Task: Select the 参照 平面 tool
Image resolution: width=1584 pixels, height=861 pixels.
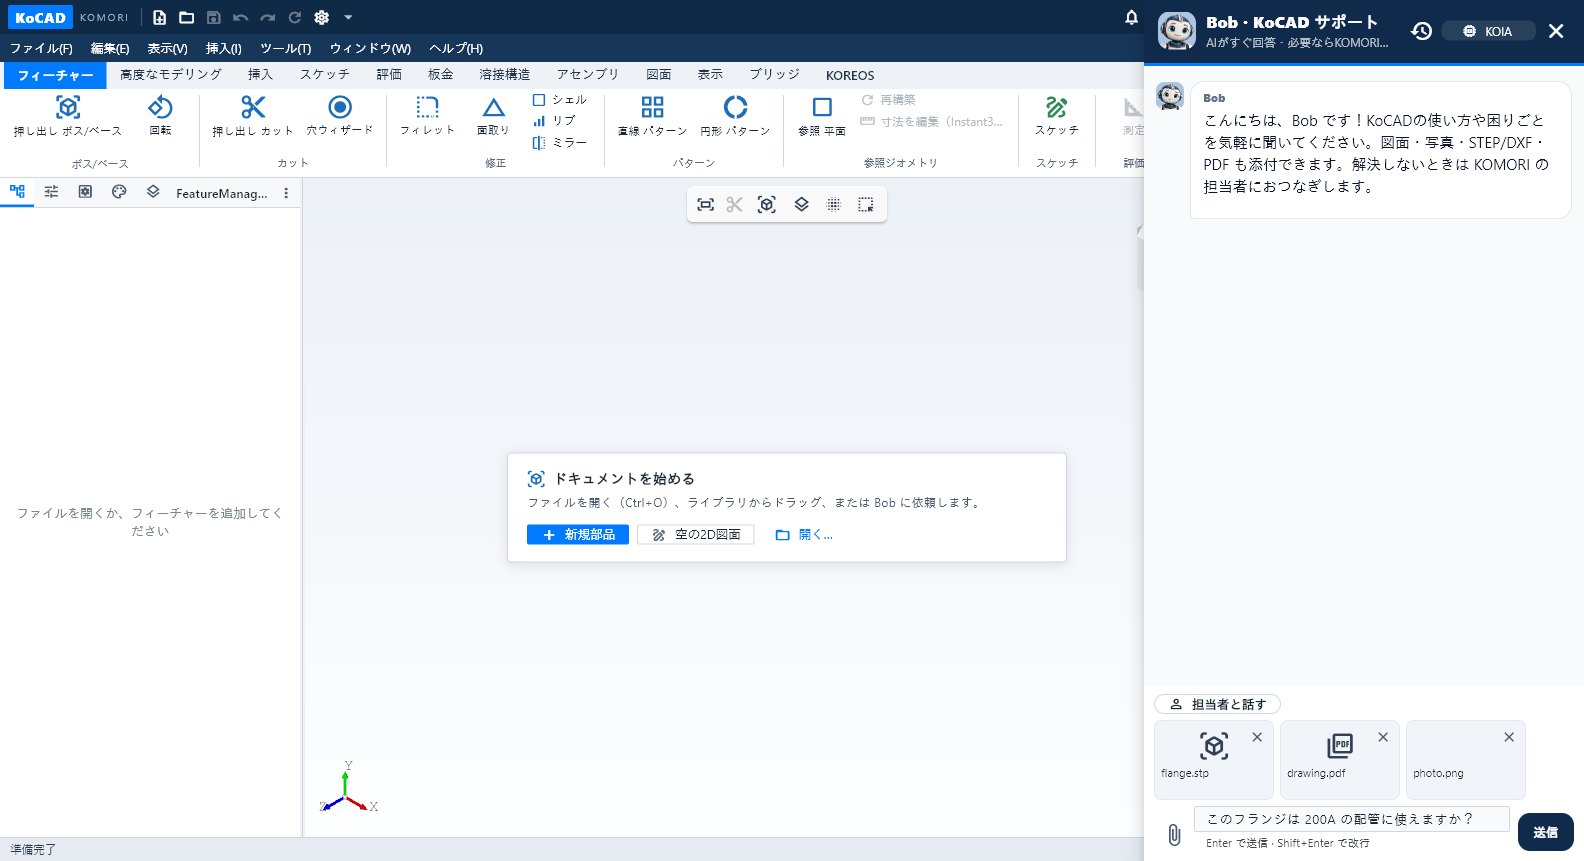Action: [x=822, y=116]
